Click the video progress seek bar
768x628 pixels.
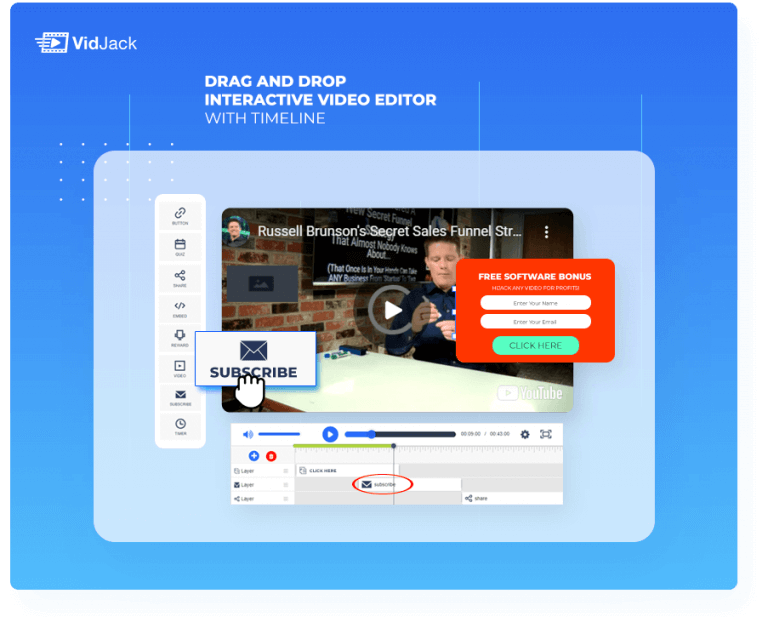[400, 434]
